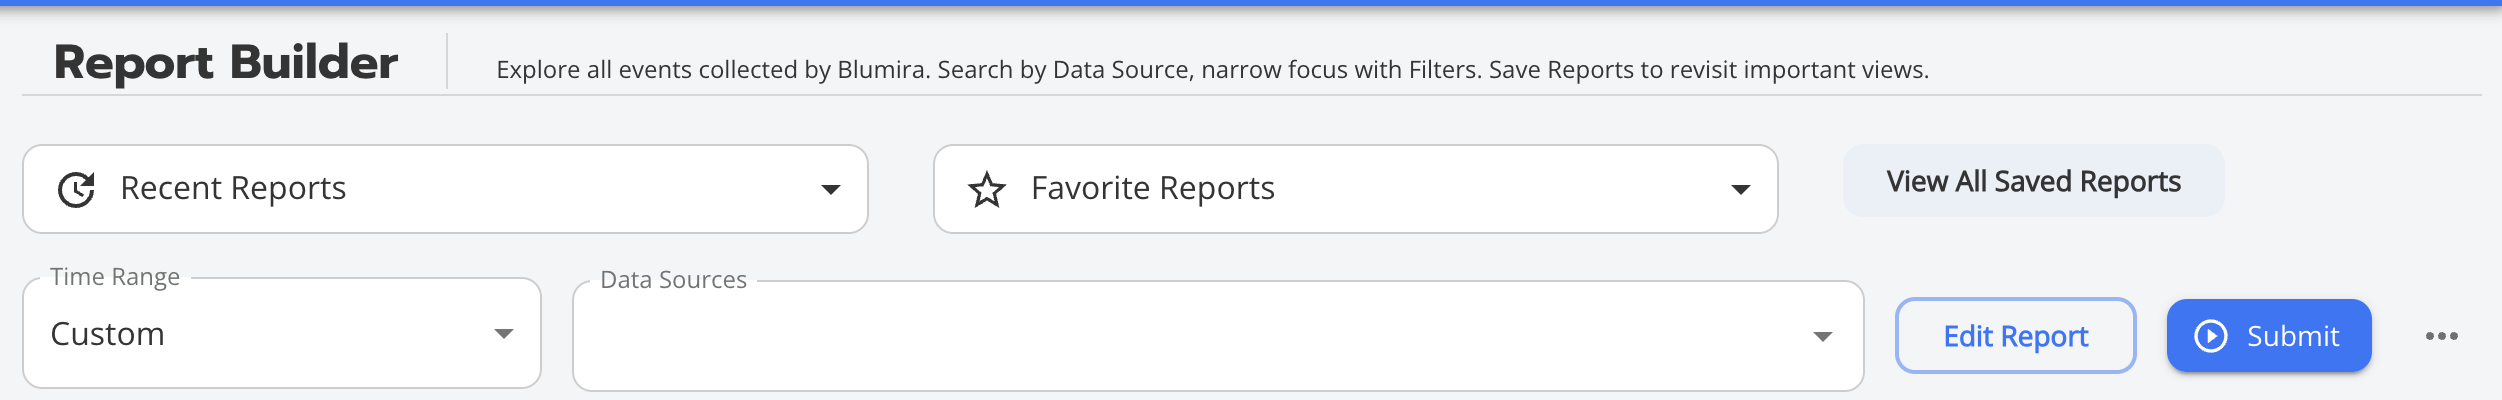Click the Time Range field label
The height and width of the screenshot is (400, 2502).
[115, 277]
